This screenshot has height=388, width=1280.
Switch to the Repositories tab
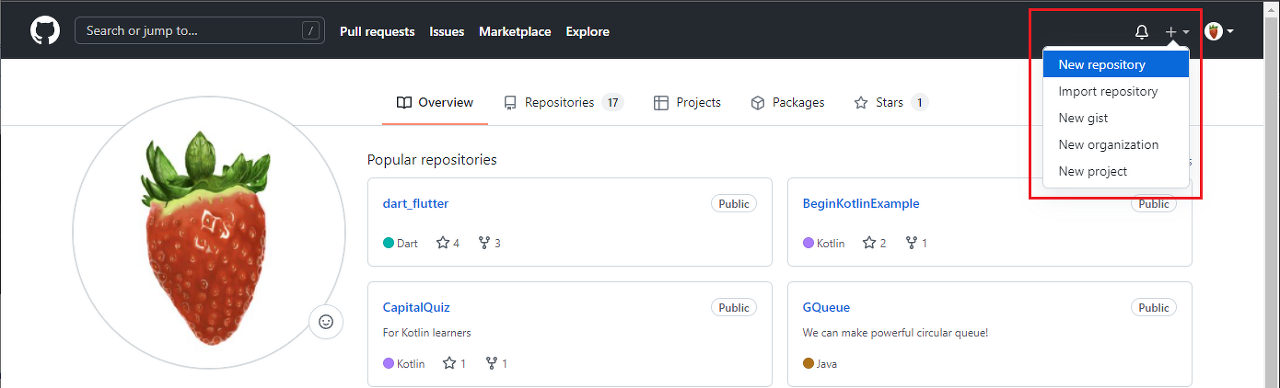pos(564,102)
